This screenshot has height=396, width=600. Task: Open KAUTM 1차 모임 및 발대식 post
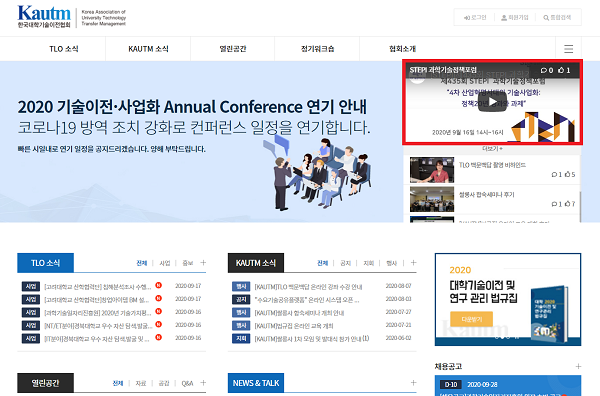[x=312, y=339]
